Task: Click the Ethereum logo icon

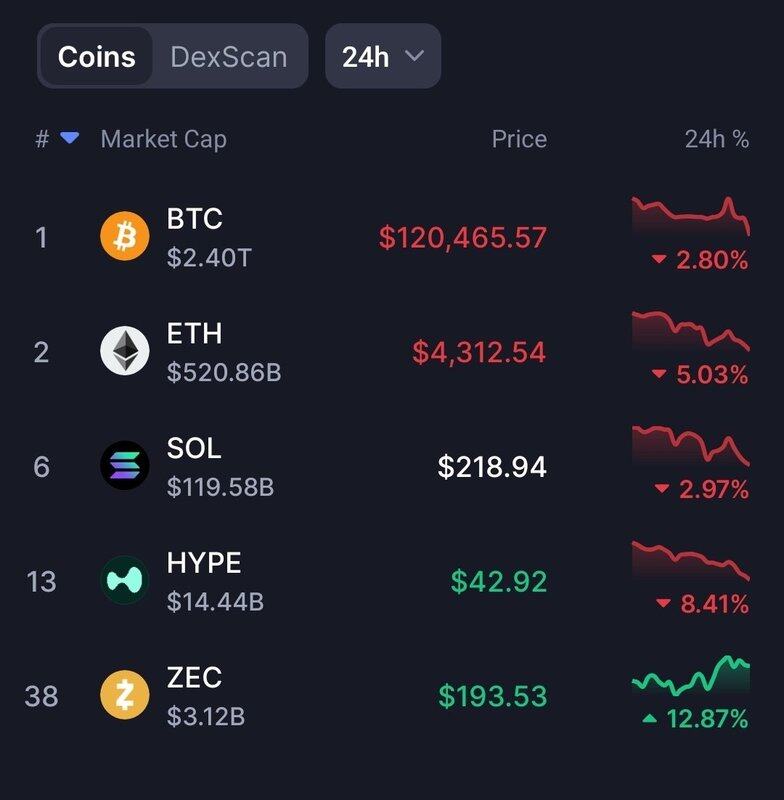Action: click(125, 351)
